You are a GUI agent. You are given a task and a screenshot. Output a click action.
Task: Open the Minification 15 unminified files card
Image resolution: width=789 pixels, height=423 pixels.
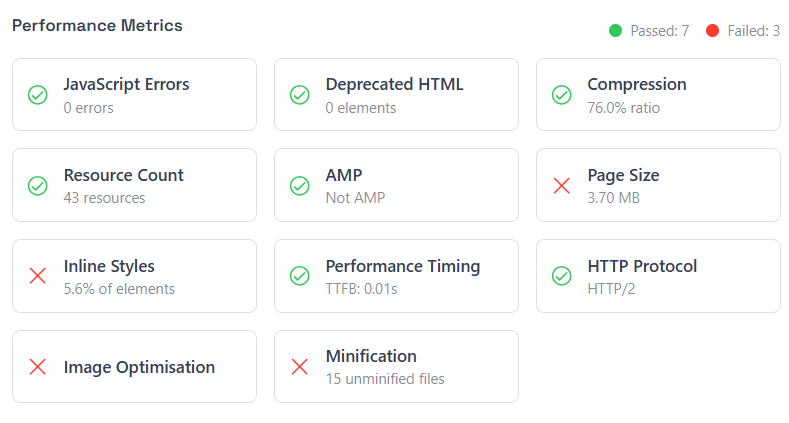397,367
